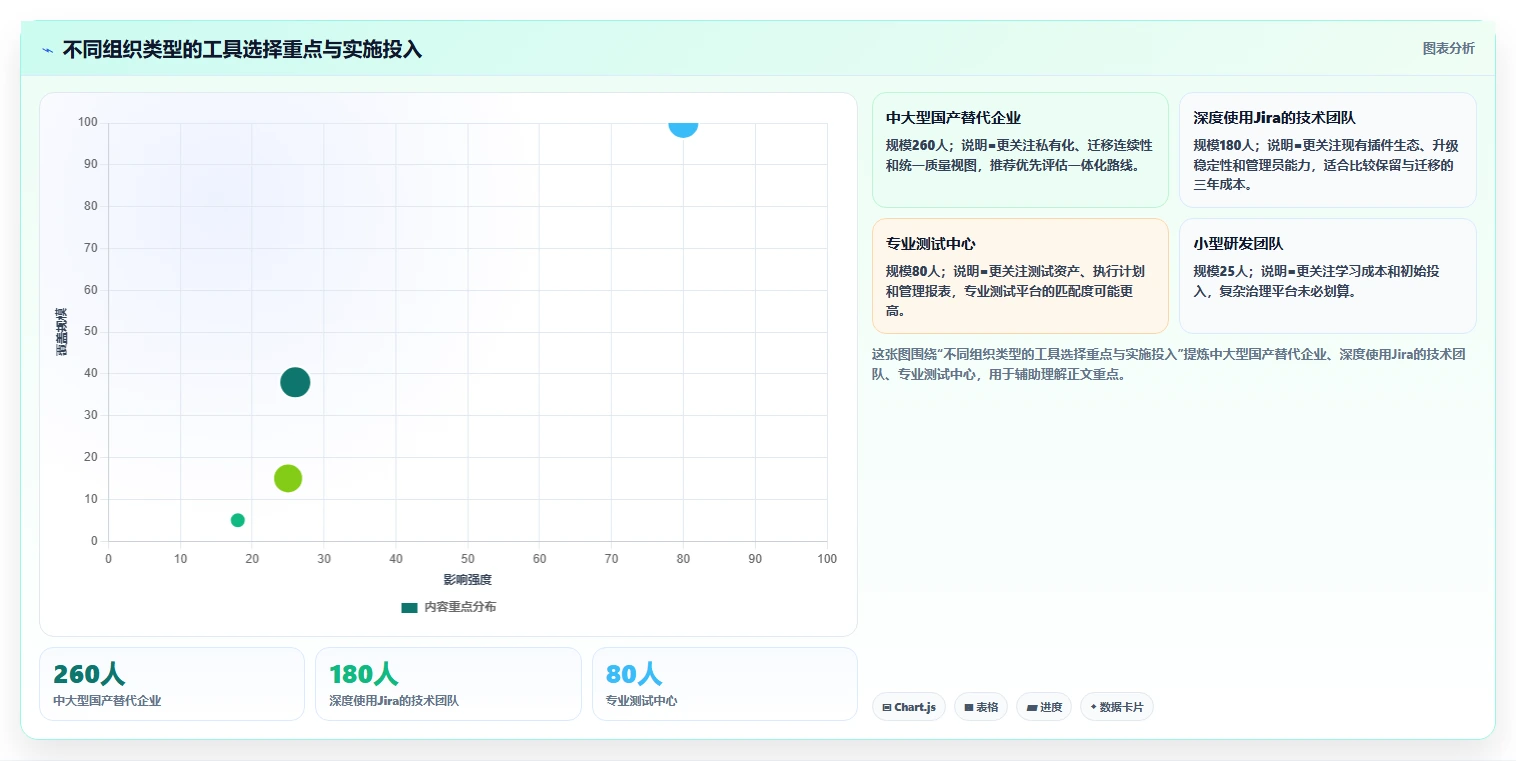
Task: Click the 260人 stat card
Action: pyautogui.click(x=172, y=684)
